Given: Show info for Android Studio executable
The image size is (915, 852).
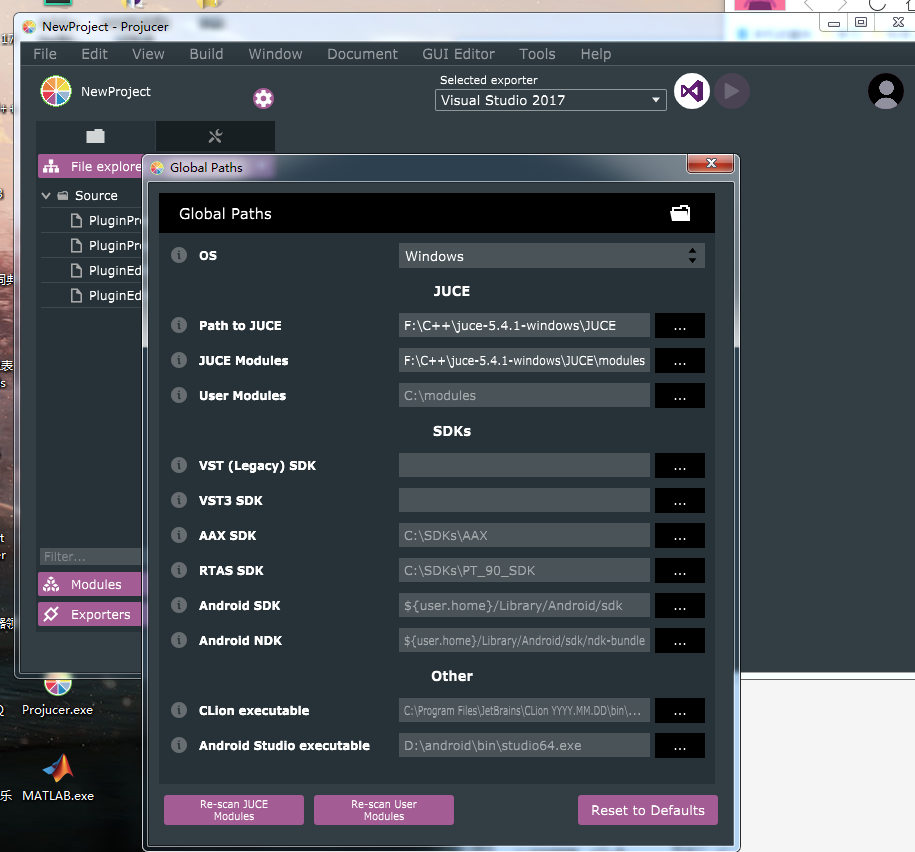Looking at the screenshot, I should tap(179, 745).
